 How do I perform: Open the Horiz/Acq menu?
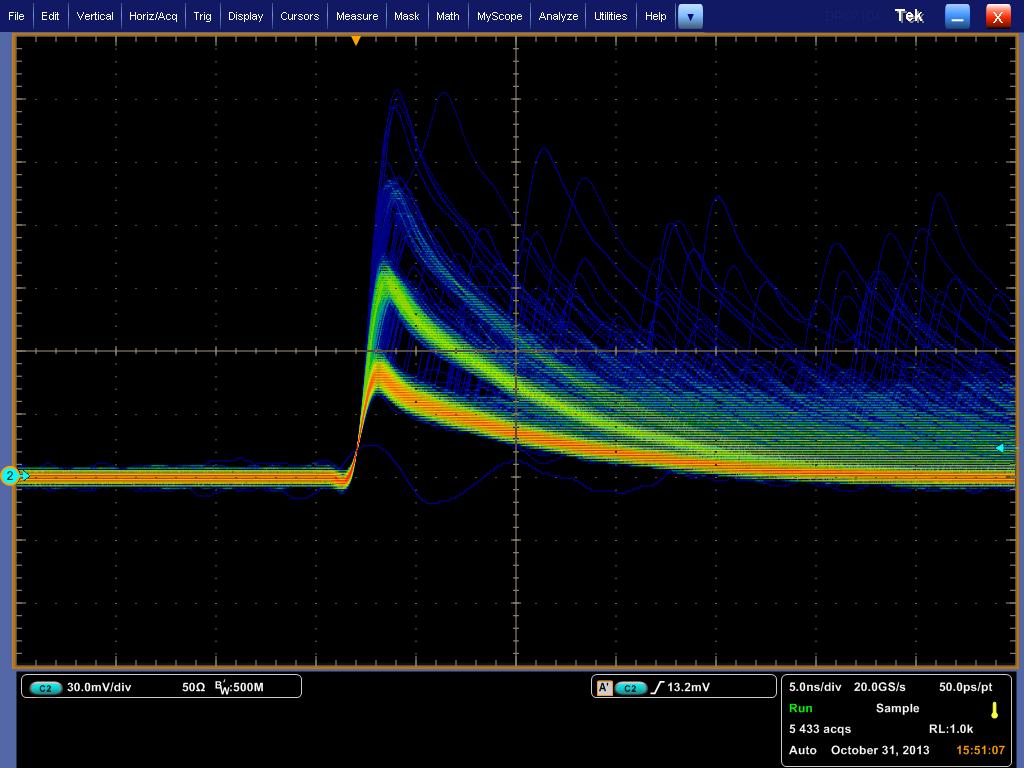point(153,16)
